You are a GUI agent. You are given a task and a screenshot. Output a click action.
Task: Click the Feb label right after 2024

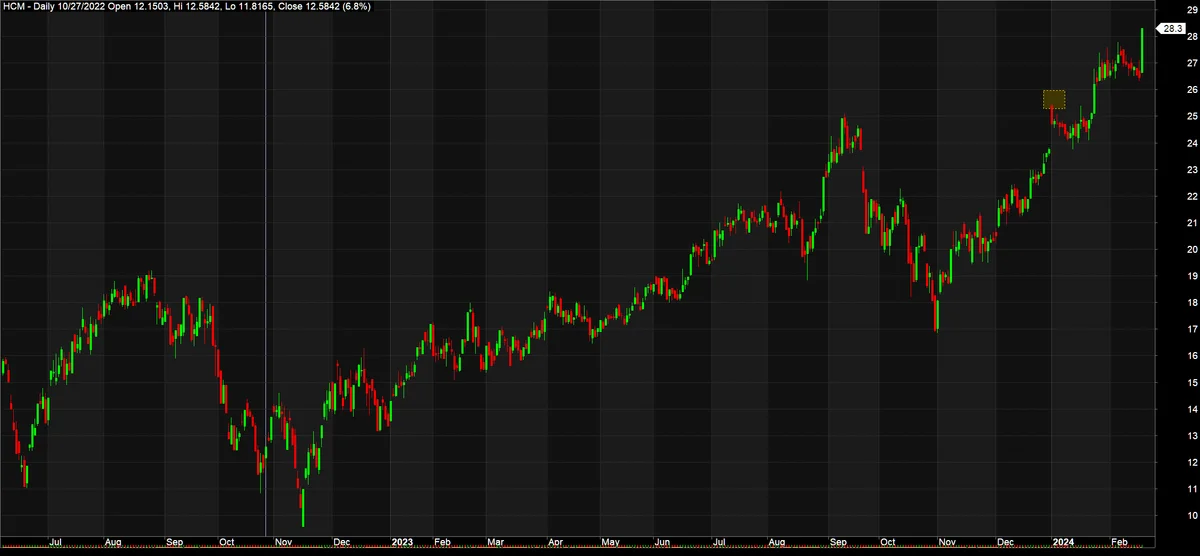pos(1118,541)
